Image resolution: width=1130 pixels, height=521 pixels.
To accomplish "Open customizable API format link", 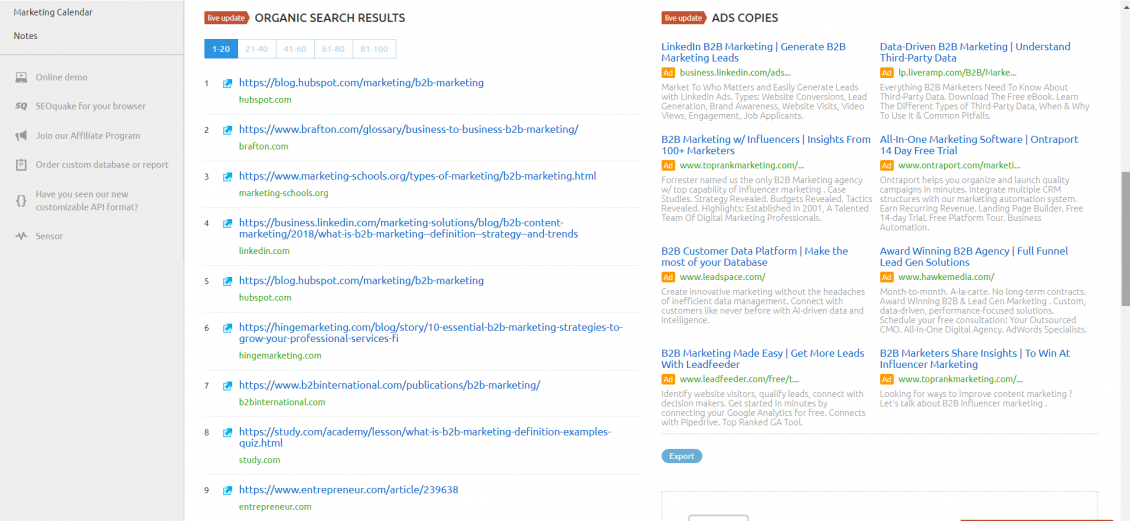I will (87, 200).
